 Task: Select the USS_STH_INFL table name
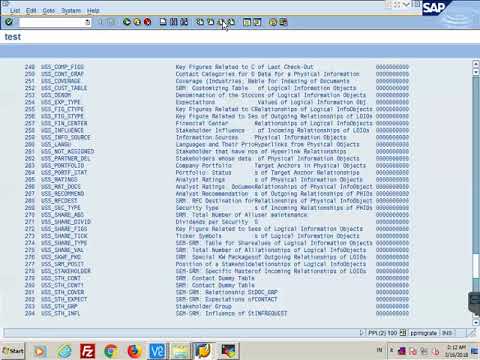pyautogui.click(x=61, y=313)
